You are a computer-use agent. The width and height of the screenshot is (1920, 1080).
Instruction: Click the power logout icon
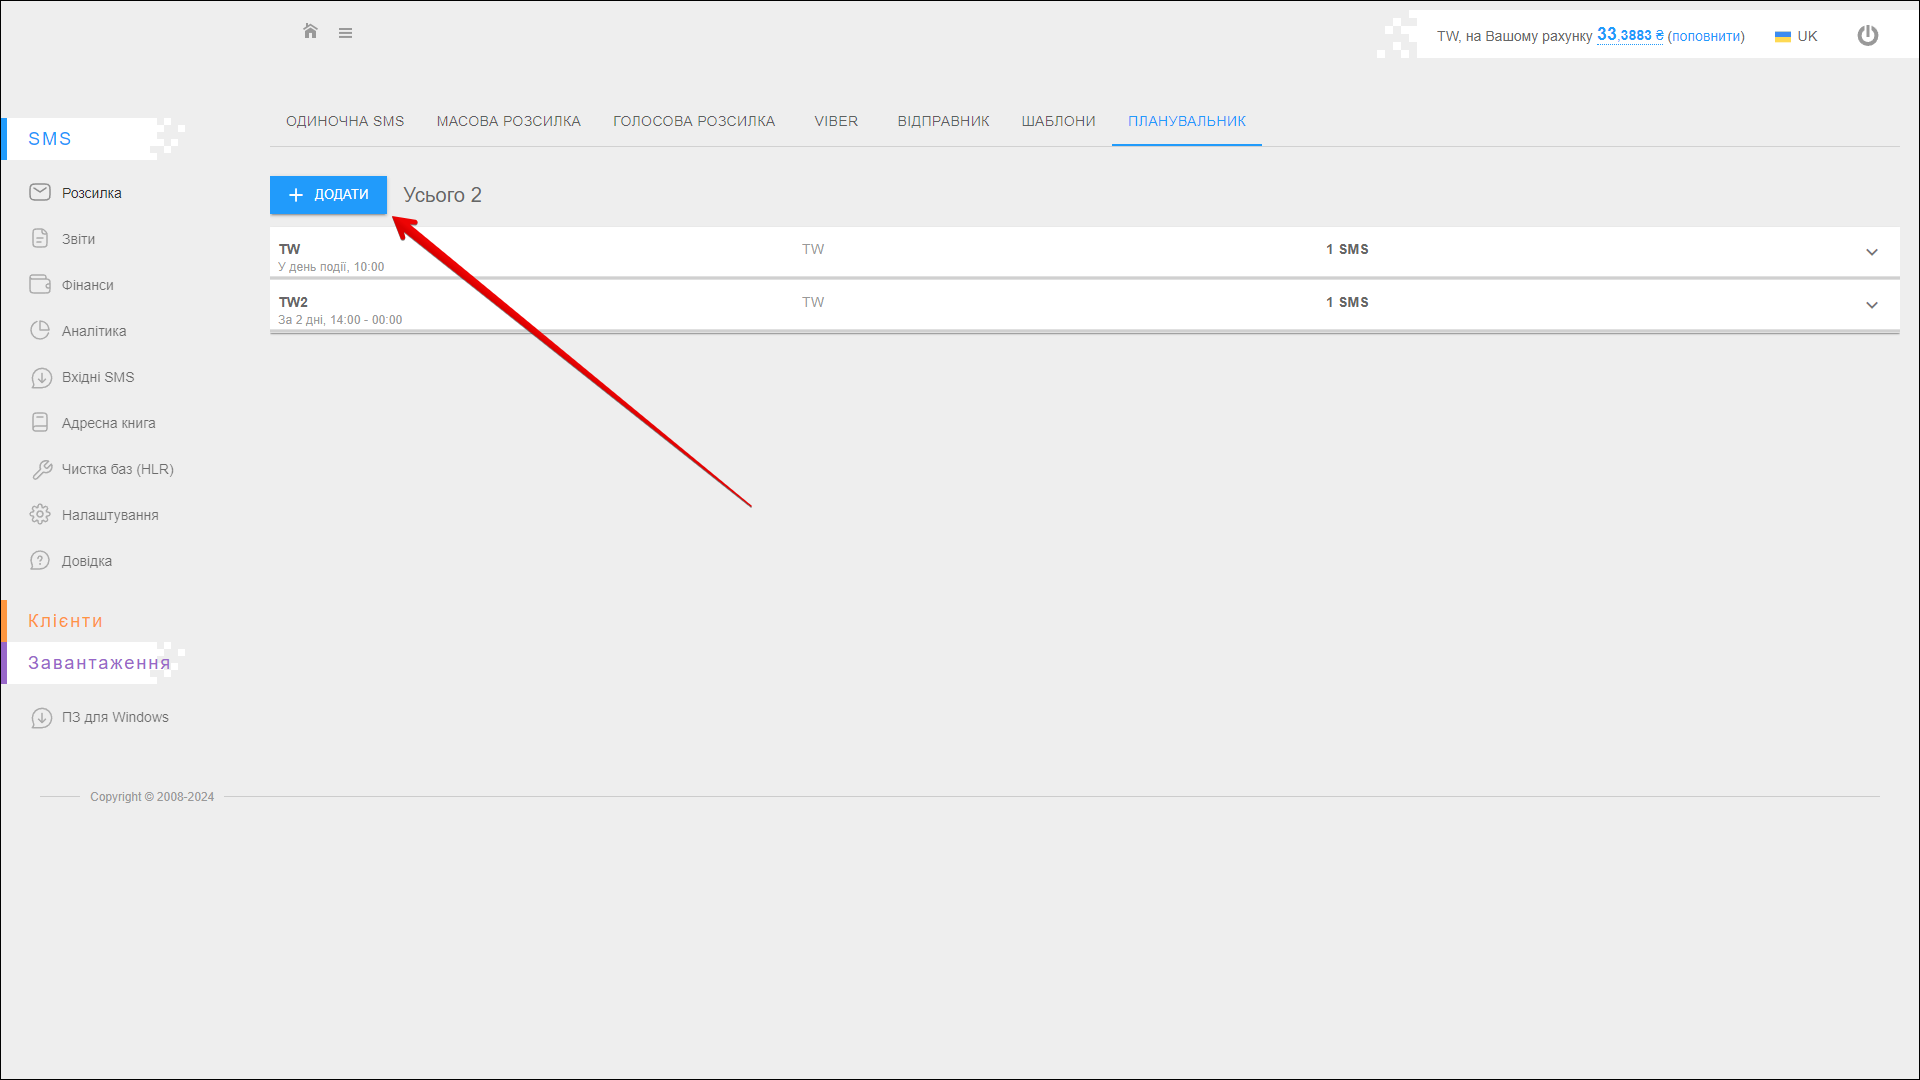(1867, 36)
